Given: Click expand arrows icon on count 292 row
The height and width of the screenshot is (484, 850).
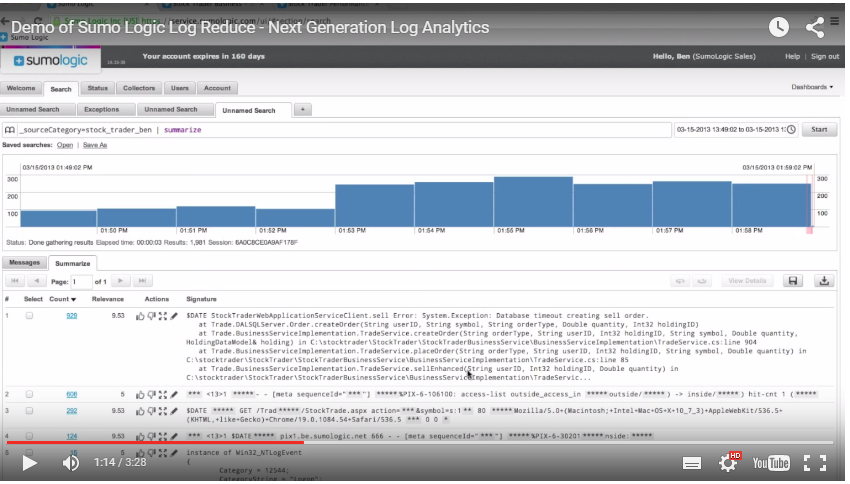Looking at the screenshot, I should point(163,411).
